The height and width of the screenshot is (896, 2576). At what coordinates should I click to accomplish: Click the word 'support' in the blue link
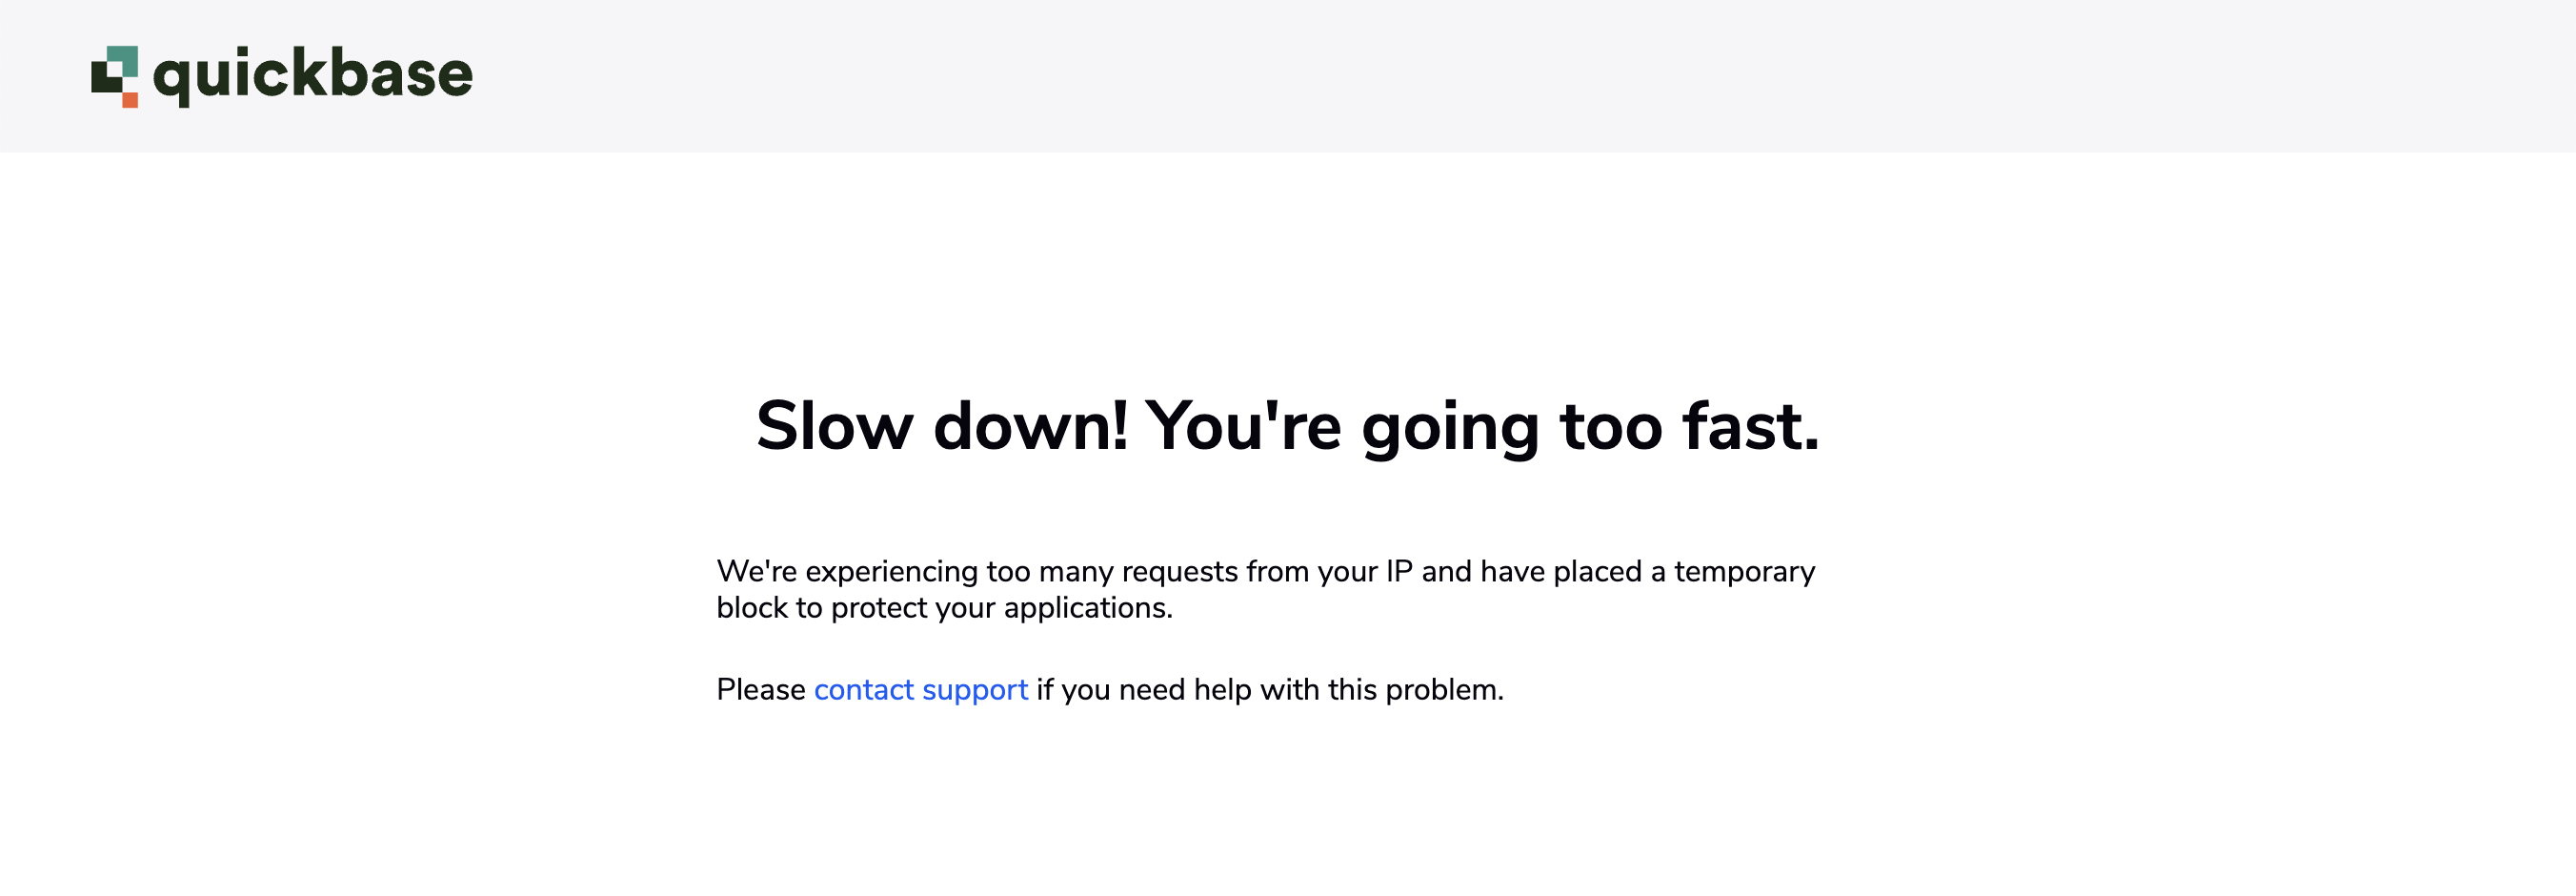coord(975,692)
